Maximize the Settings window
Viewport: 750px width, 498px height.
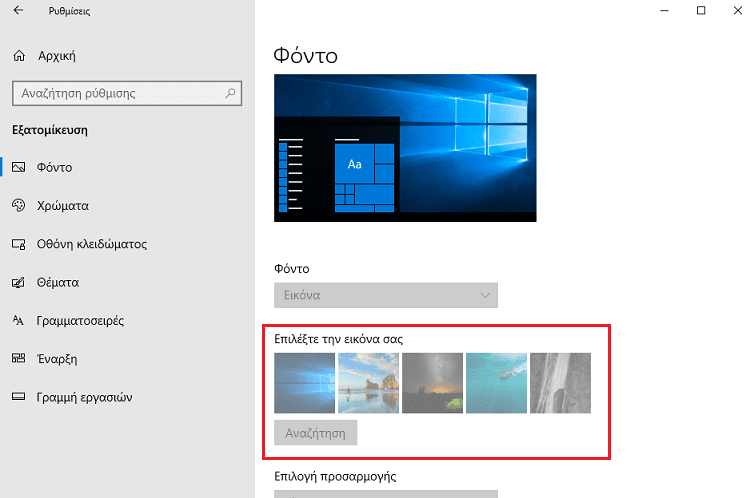point(701,11)
